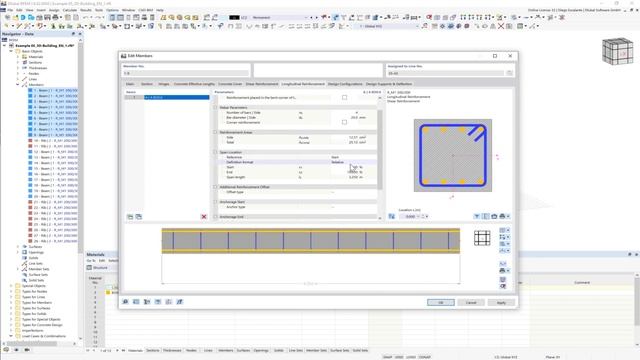
Task: Click the camera icon below section preview
Action: [494, 216]
